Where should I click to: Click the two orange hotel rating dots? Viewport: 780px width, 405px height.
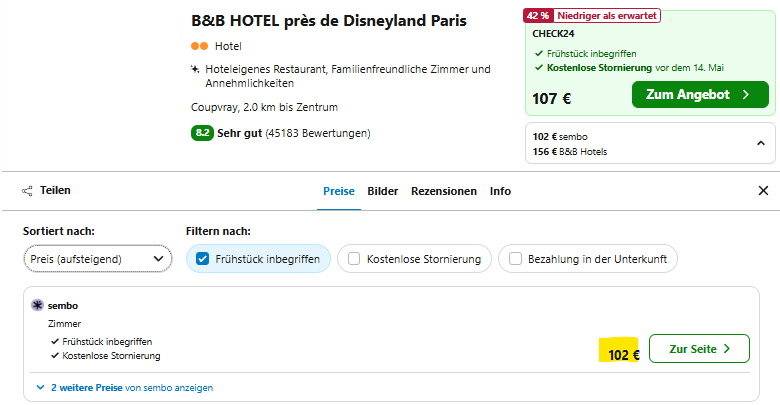[x=199, y=46]
